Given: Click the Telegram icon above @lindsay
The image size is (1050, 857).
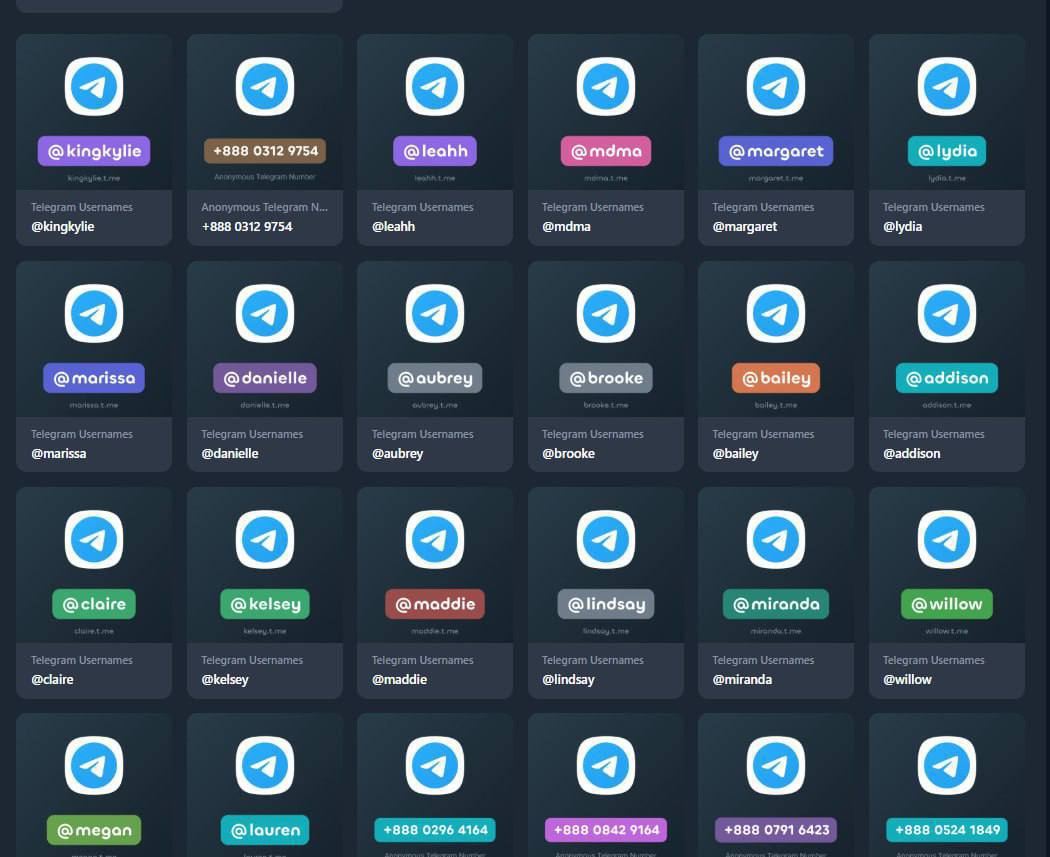Looking at the screenshot, I should pyautogui.click(x=605, y=539).
